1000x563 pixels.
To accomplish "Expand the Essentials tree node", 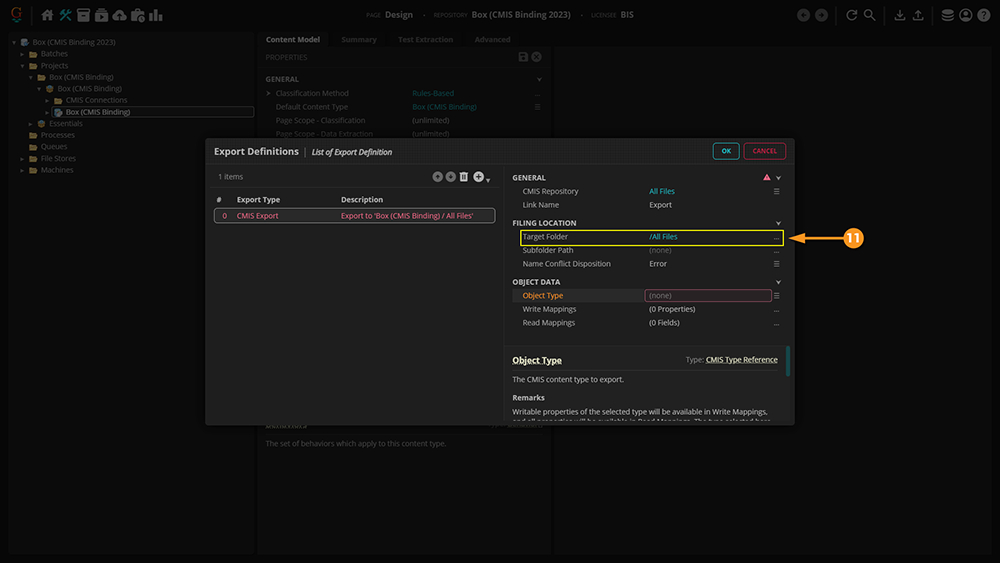I will 31,124.
